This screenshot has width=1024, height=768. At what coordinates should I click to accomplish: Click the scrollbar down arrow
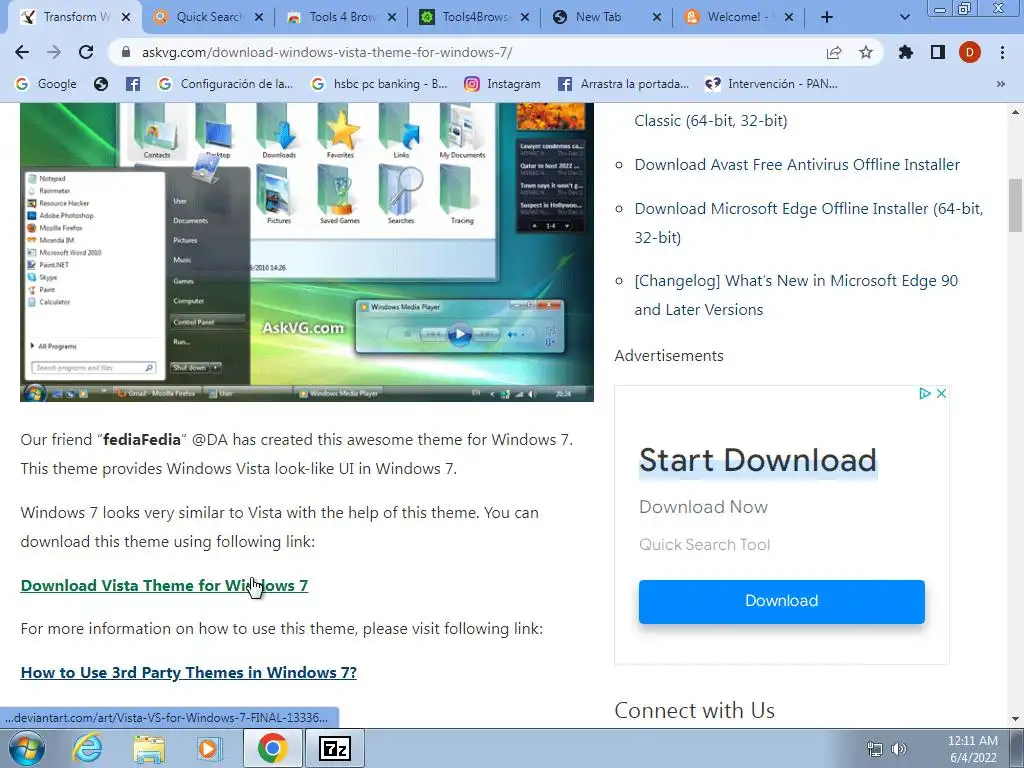tap(1015, 718)
